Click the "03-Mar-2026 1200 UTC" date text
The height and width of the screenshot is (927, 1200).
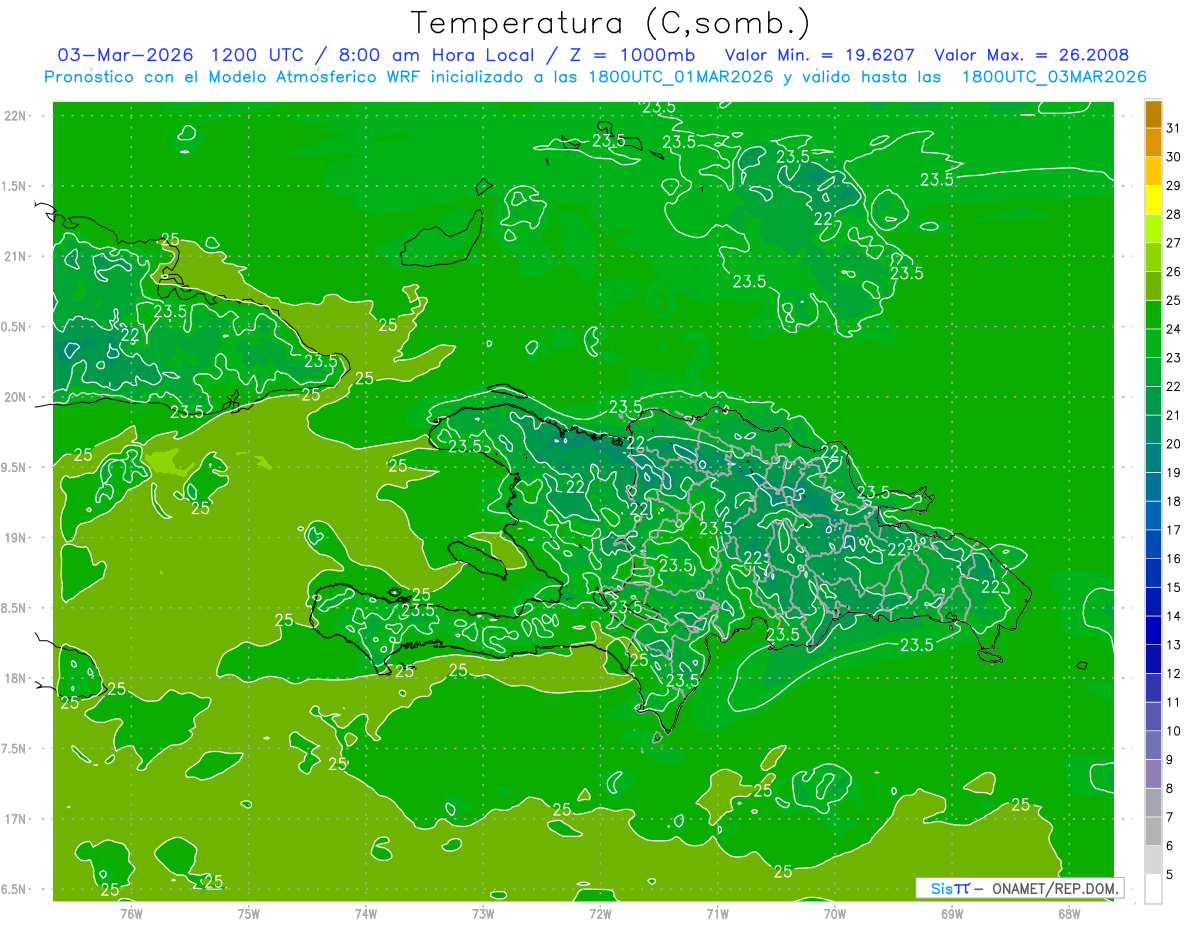click(182, 55)
